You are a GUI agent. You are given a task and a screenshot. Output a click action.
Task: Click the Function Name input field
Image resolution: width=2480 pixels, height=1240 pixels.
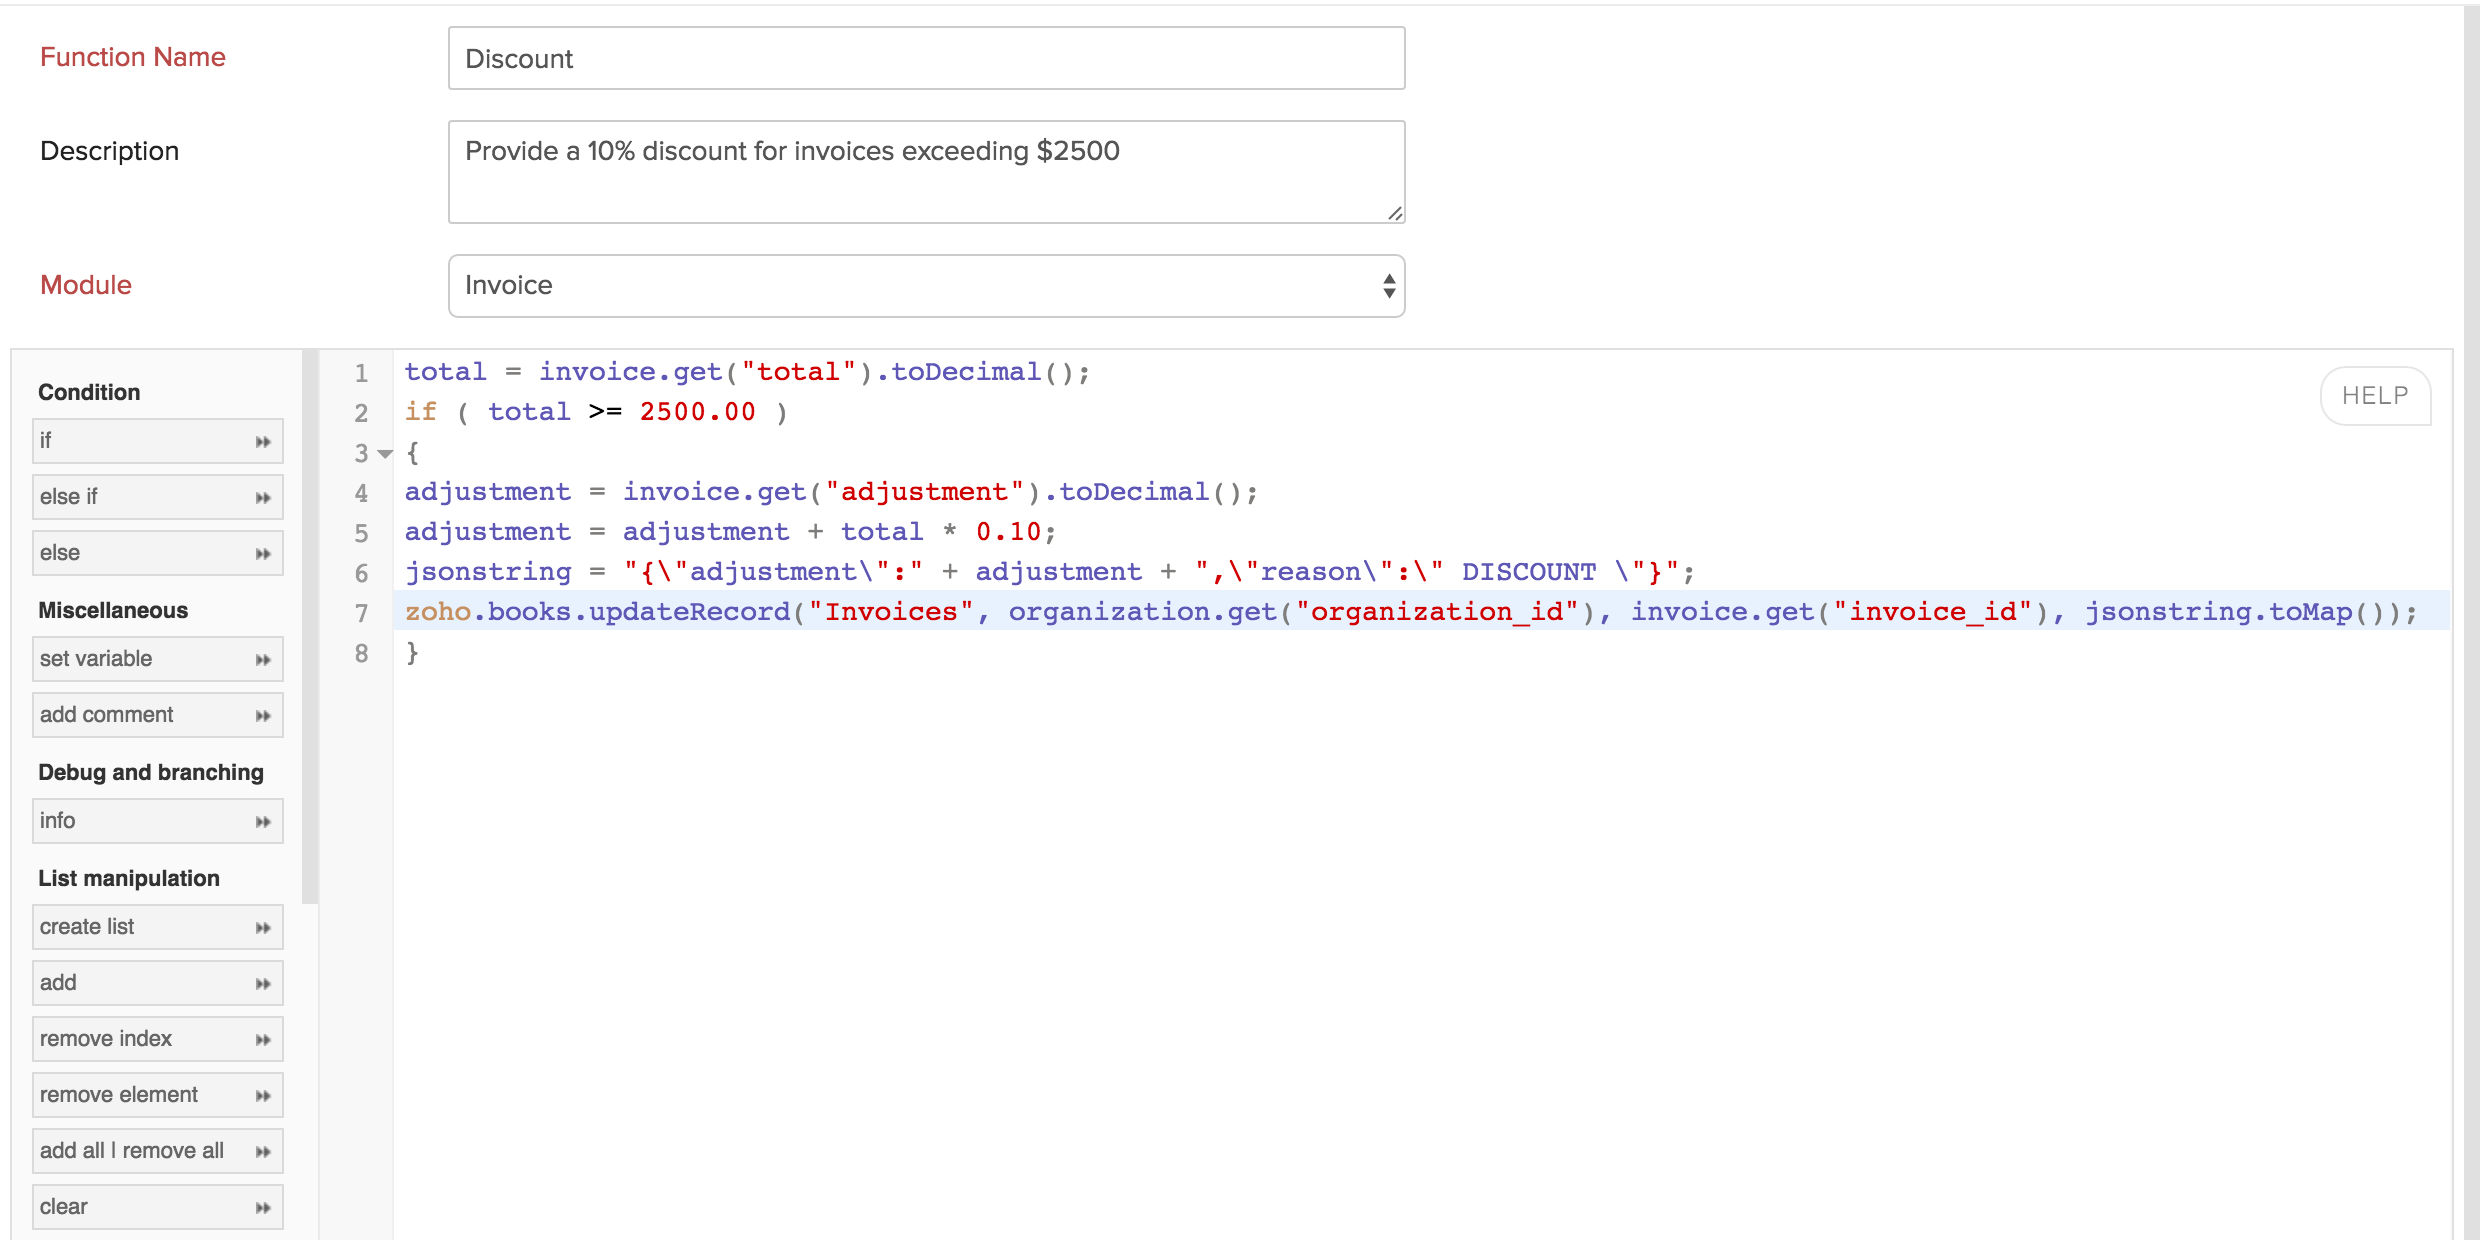coord(925,59)
